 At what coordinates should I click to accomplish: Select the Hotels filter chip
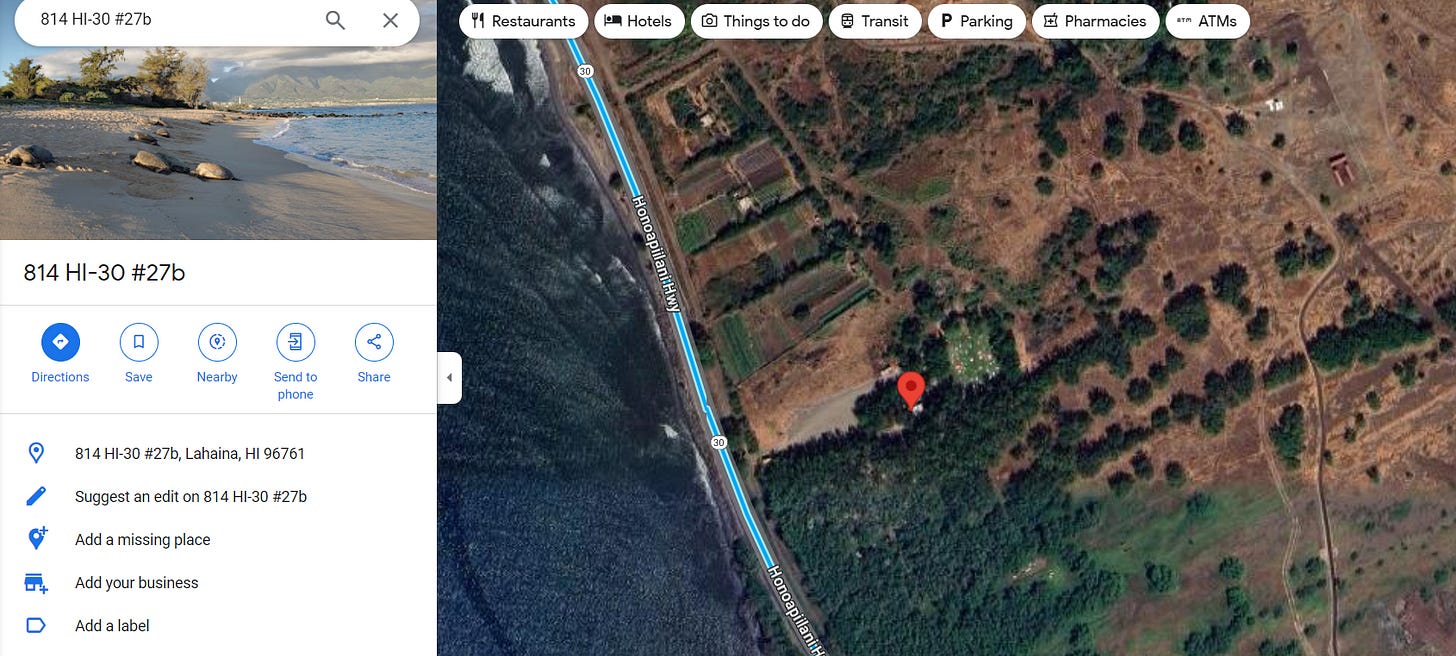coord(639,21)
